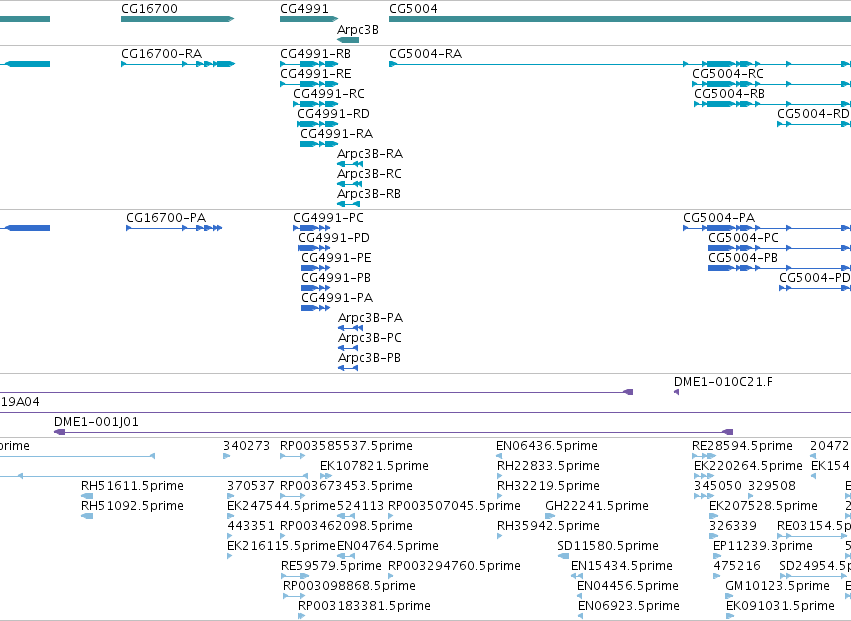Select the CG5004-PB protein label
The width and height of the screenshot is (851, 621).
click(x=743, y=258)
